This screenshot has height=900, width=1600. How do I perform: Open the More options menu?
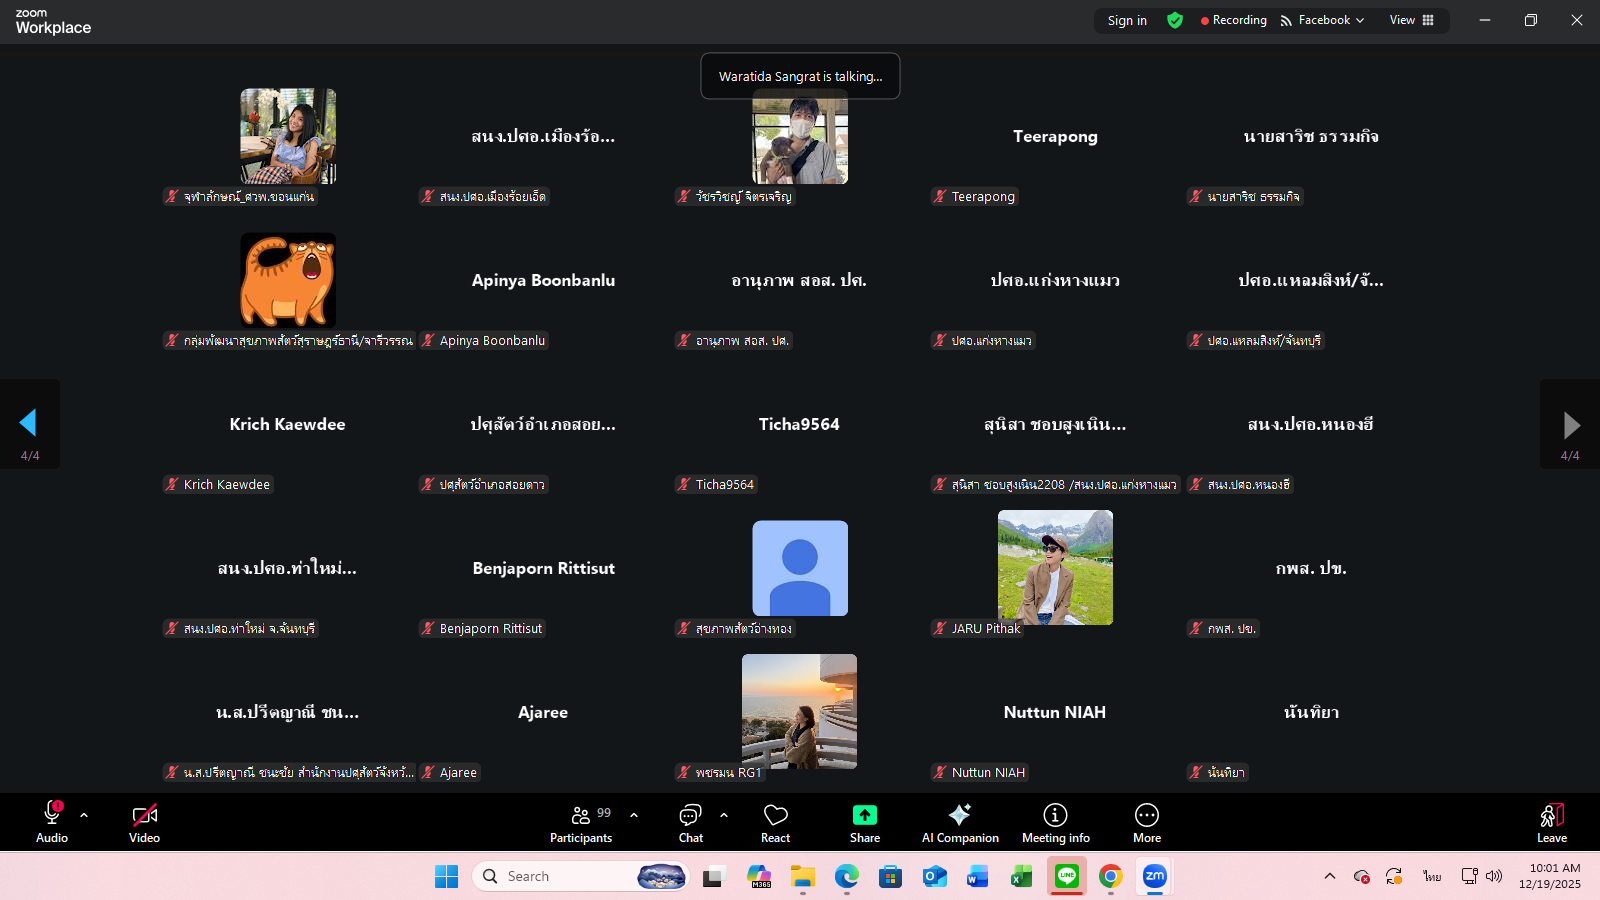[1146, 823]
